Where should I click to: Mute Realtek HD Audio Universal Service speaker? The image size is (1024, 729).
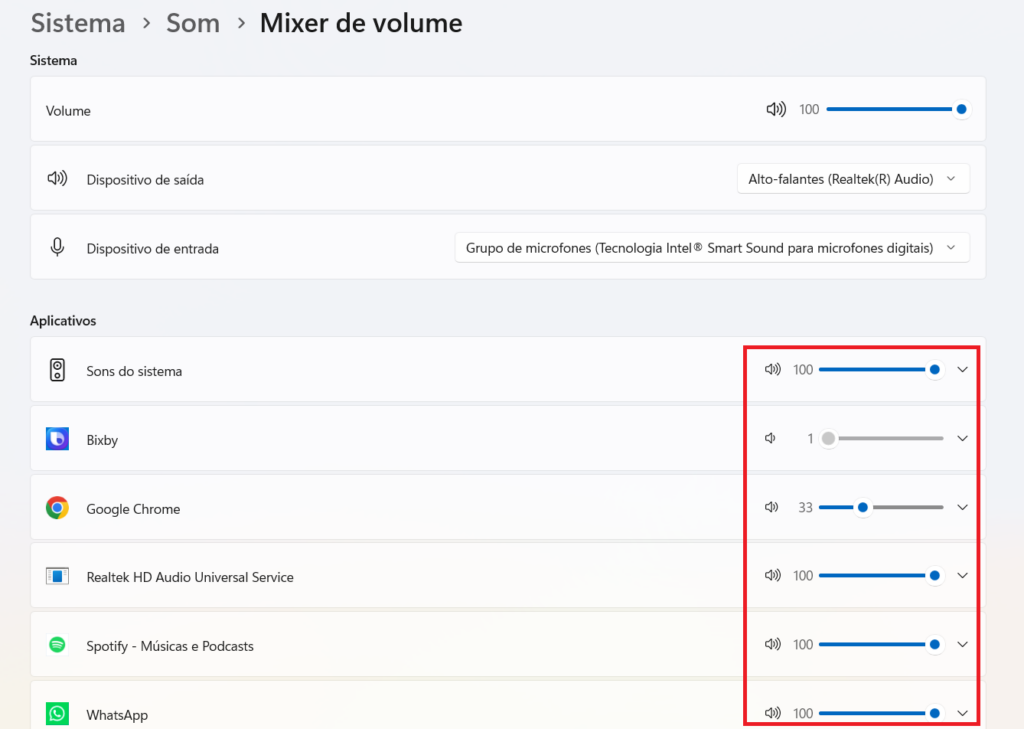click(x=773, y=575)
